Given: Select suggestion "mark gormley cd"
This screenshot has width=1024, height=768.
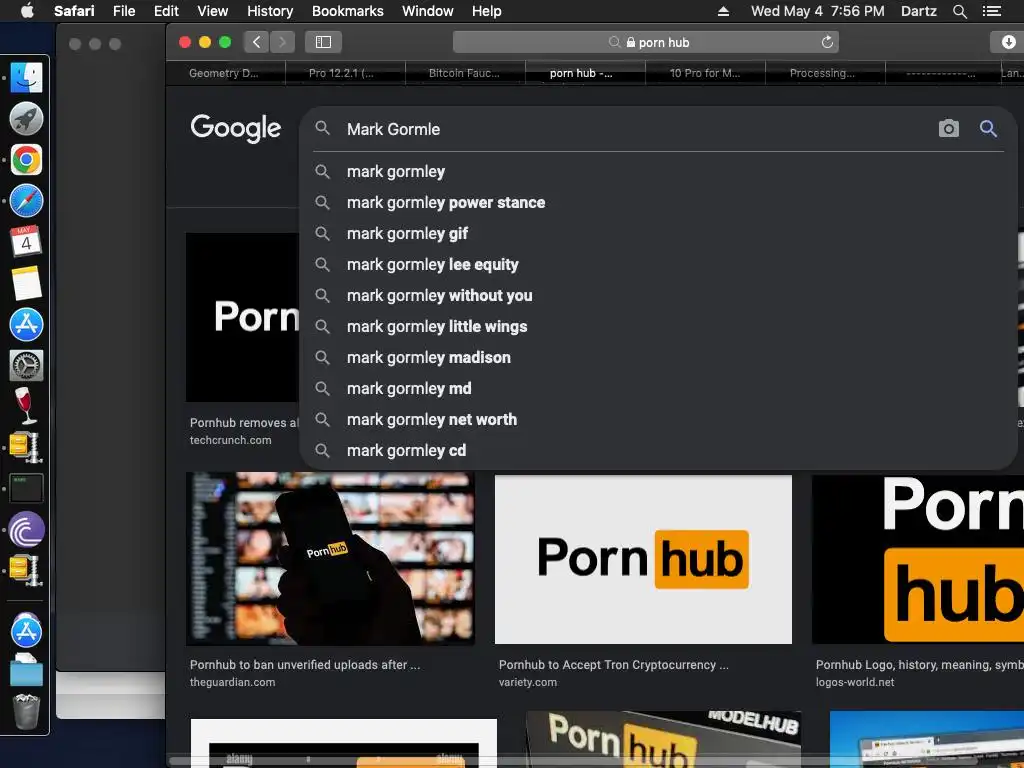Looking at the screenshot, I should 658,451.
